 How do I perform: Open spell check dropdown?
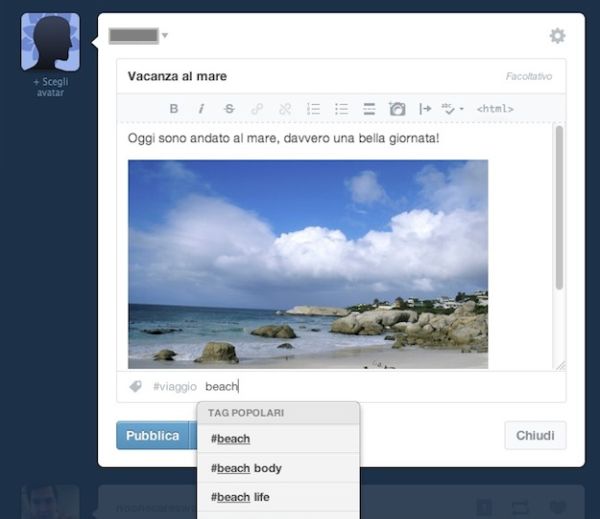pos(453,109)
